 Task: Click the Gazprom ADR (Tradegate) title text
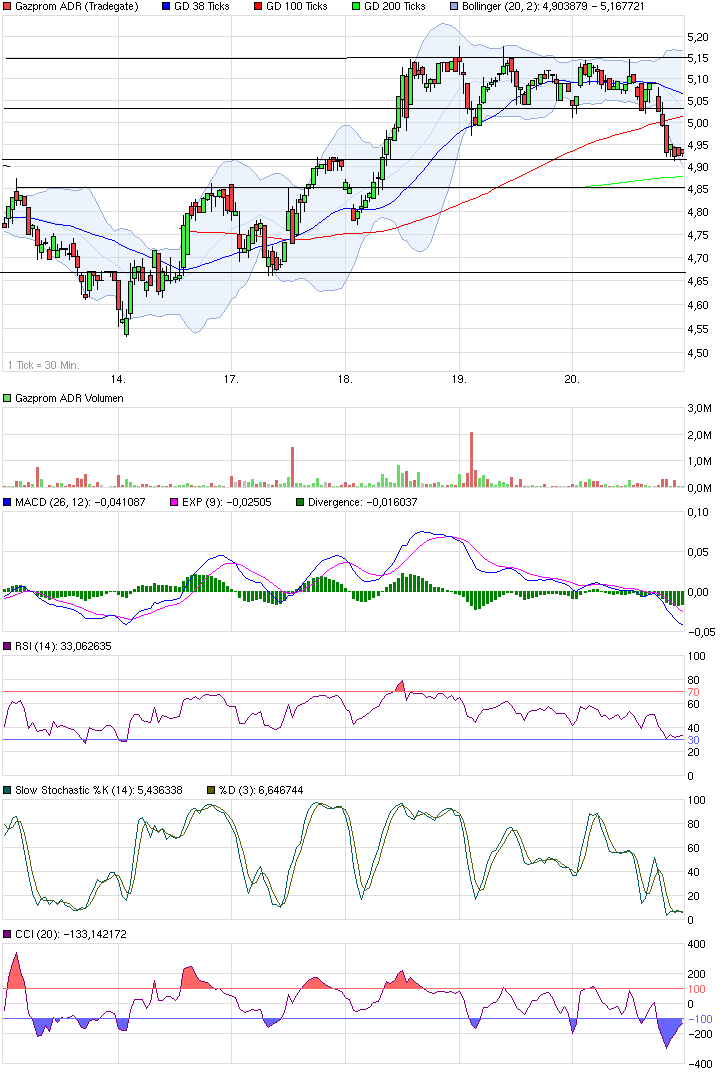click(77, 6)
